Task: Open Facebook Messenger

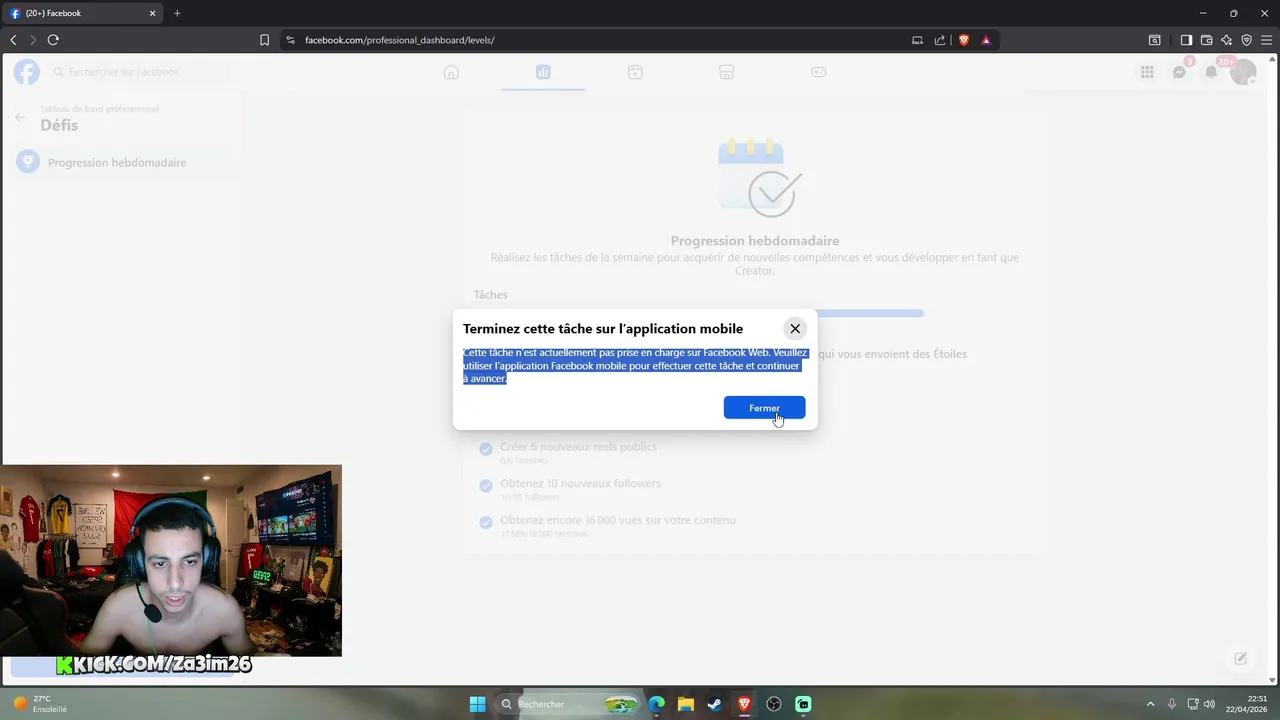Action: click(1179, 72)
